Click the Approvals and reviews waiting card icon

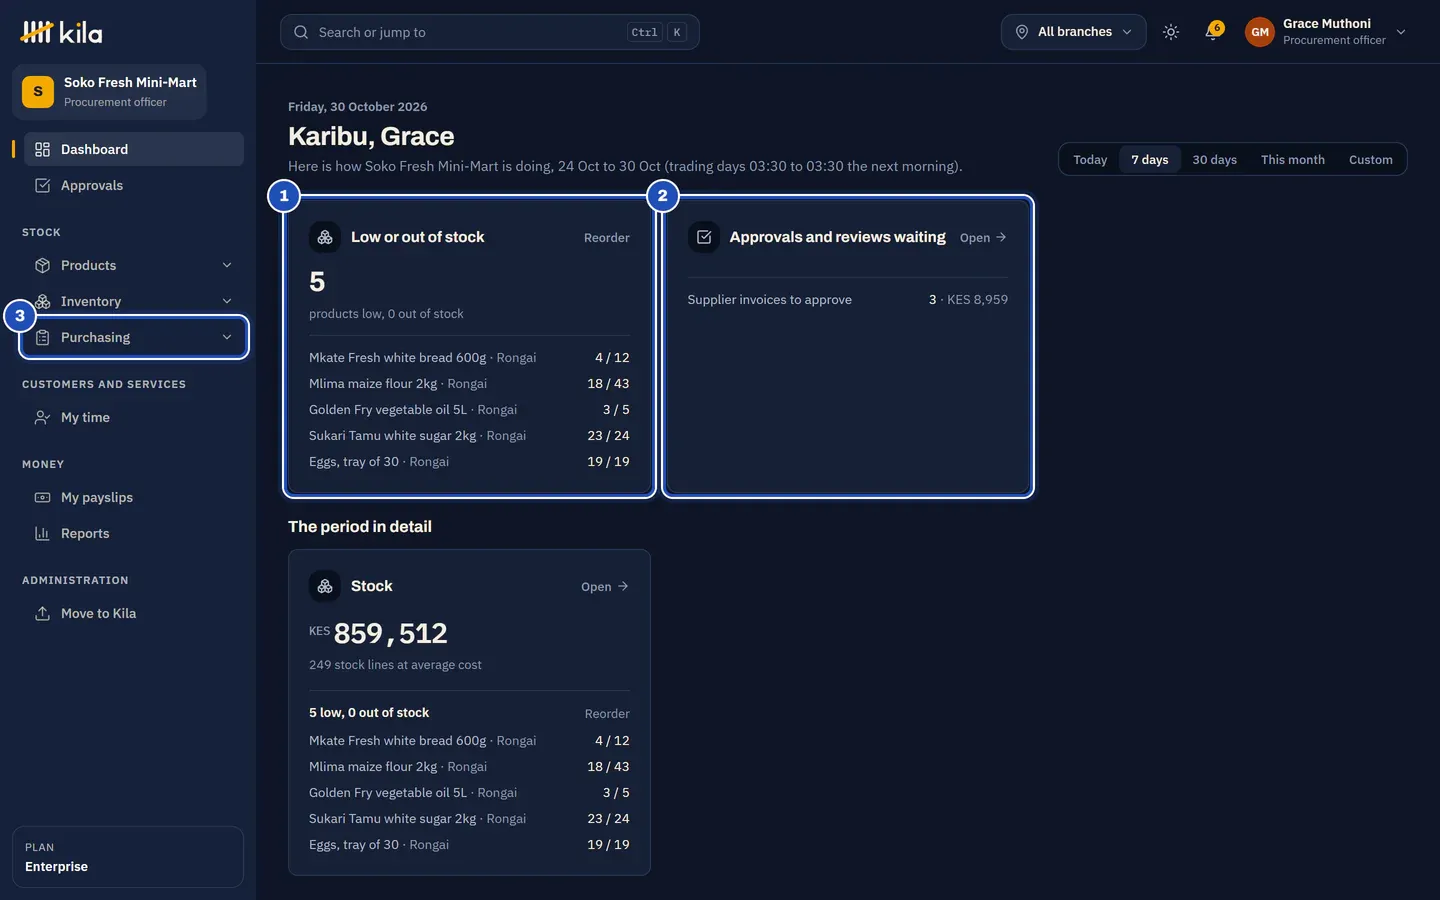coord(704,237)
